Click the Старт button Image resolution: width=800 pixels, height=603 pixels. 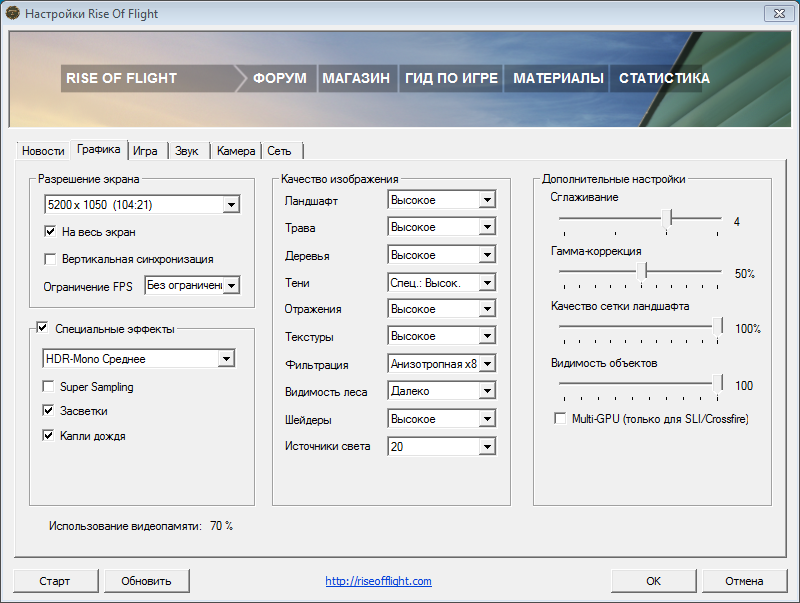point(55,581)
